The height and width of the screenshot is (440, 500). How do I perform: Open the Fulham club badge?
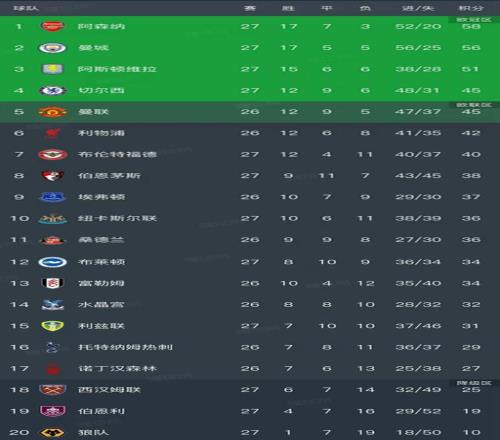point(52,283)
